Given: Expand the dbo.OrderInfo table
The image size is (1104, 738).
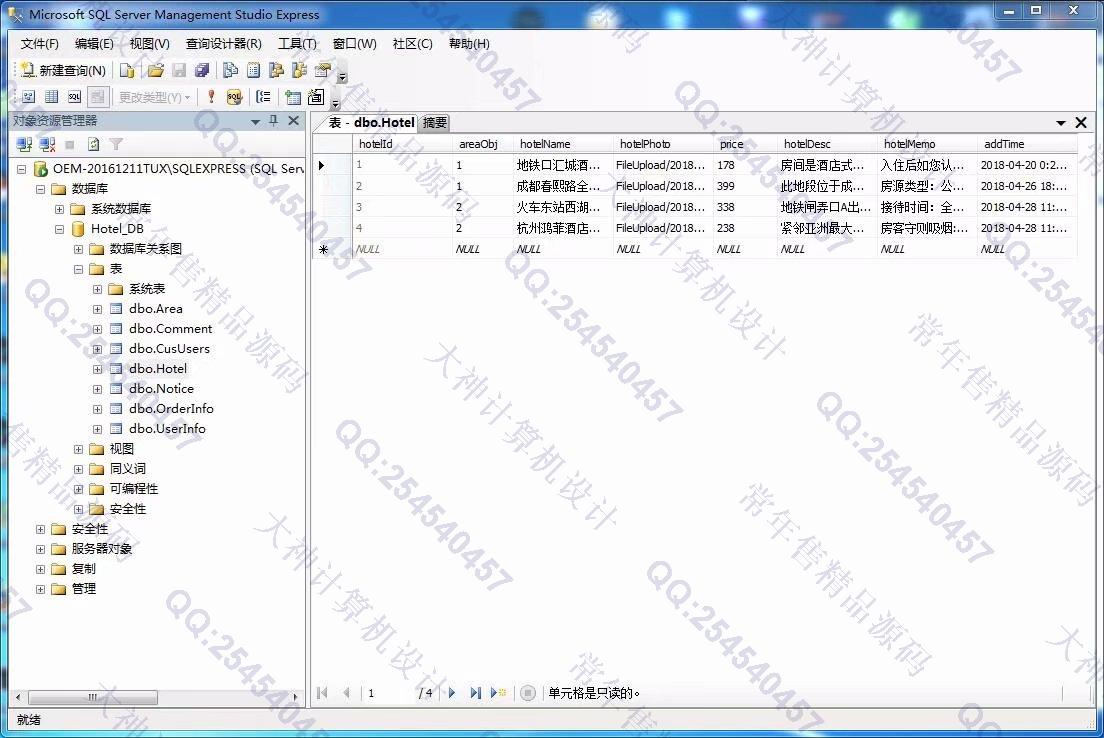Looking at the screenshot, I should [x=97, y=409].
